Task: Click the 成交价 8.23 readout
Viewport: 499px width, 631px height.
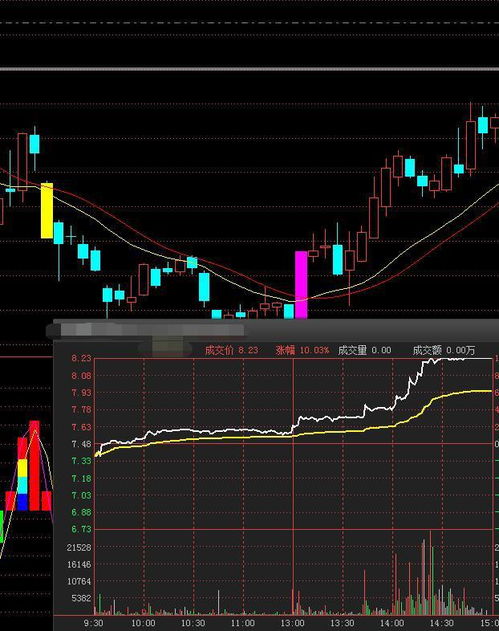Action: point(231,350)
